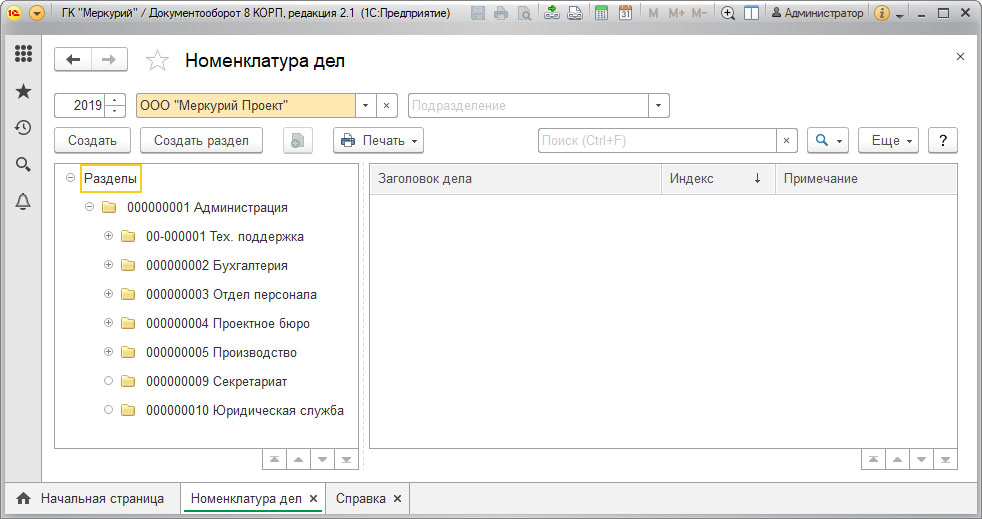Image resolution: width=982 pixels, height=519 pixels.
Task: Open the sections menu grid icon
Action: tap(23, 53)
